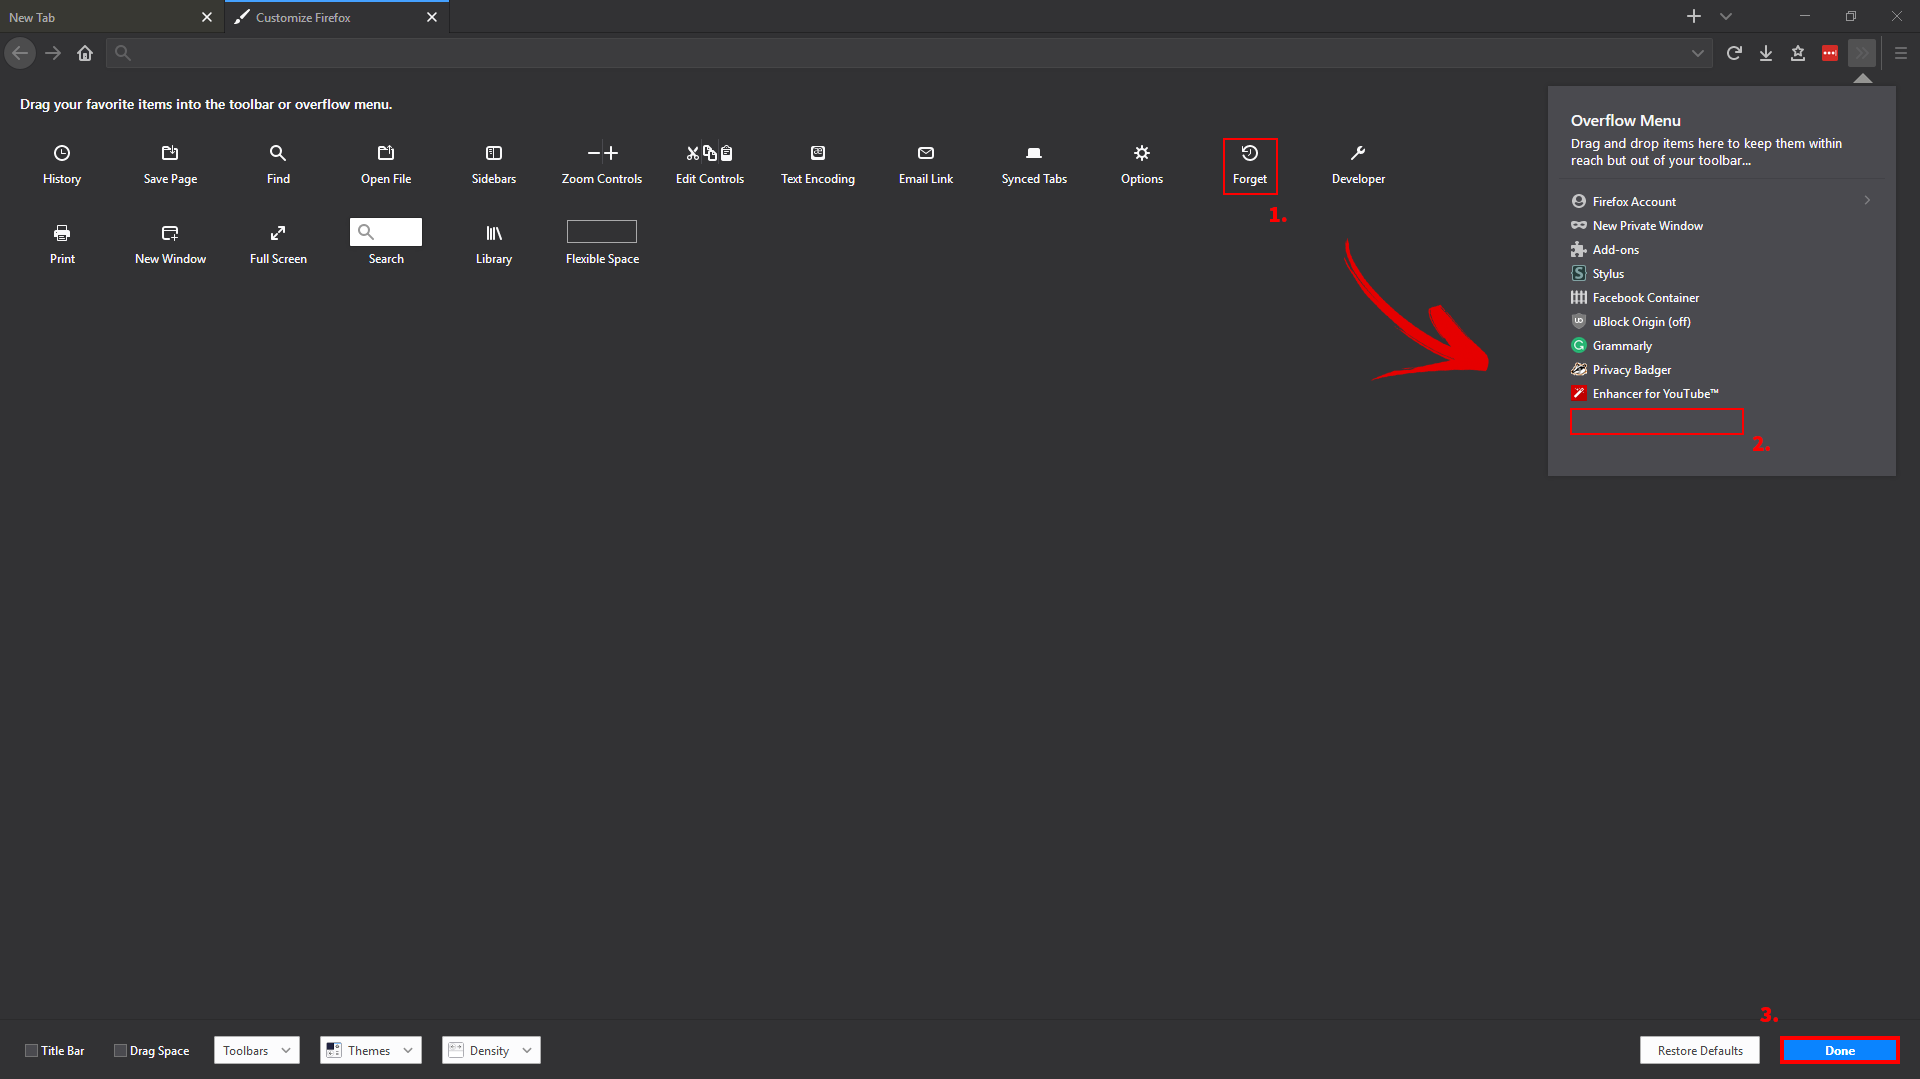Expand the URL bar history dropdown arrow

1698,53
